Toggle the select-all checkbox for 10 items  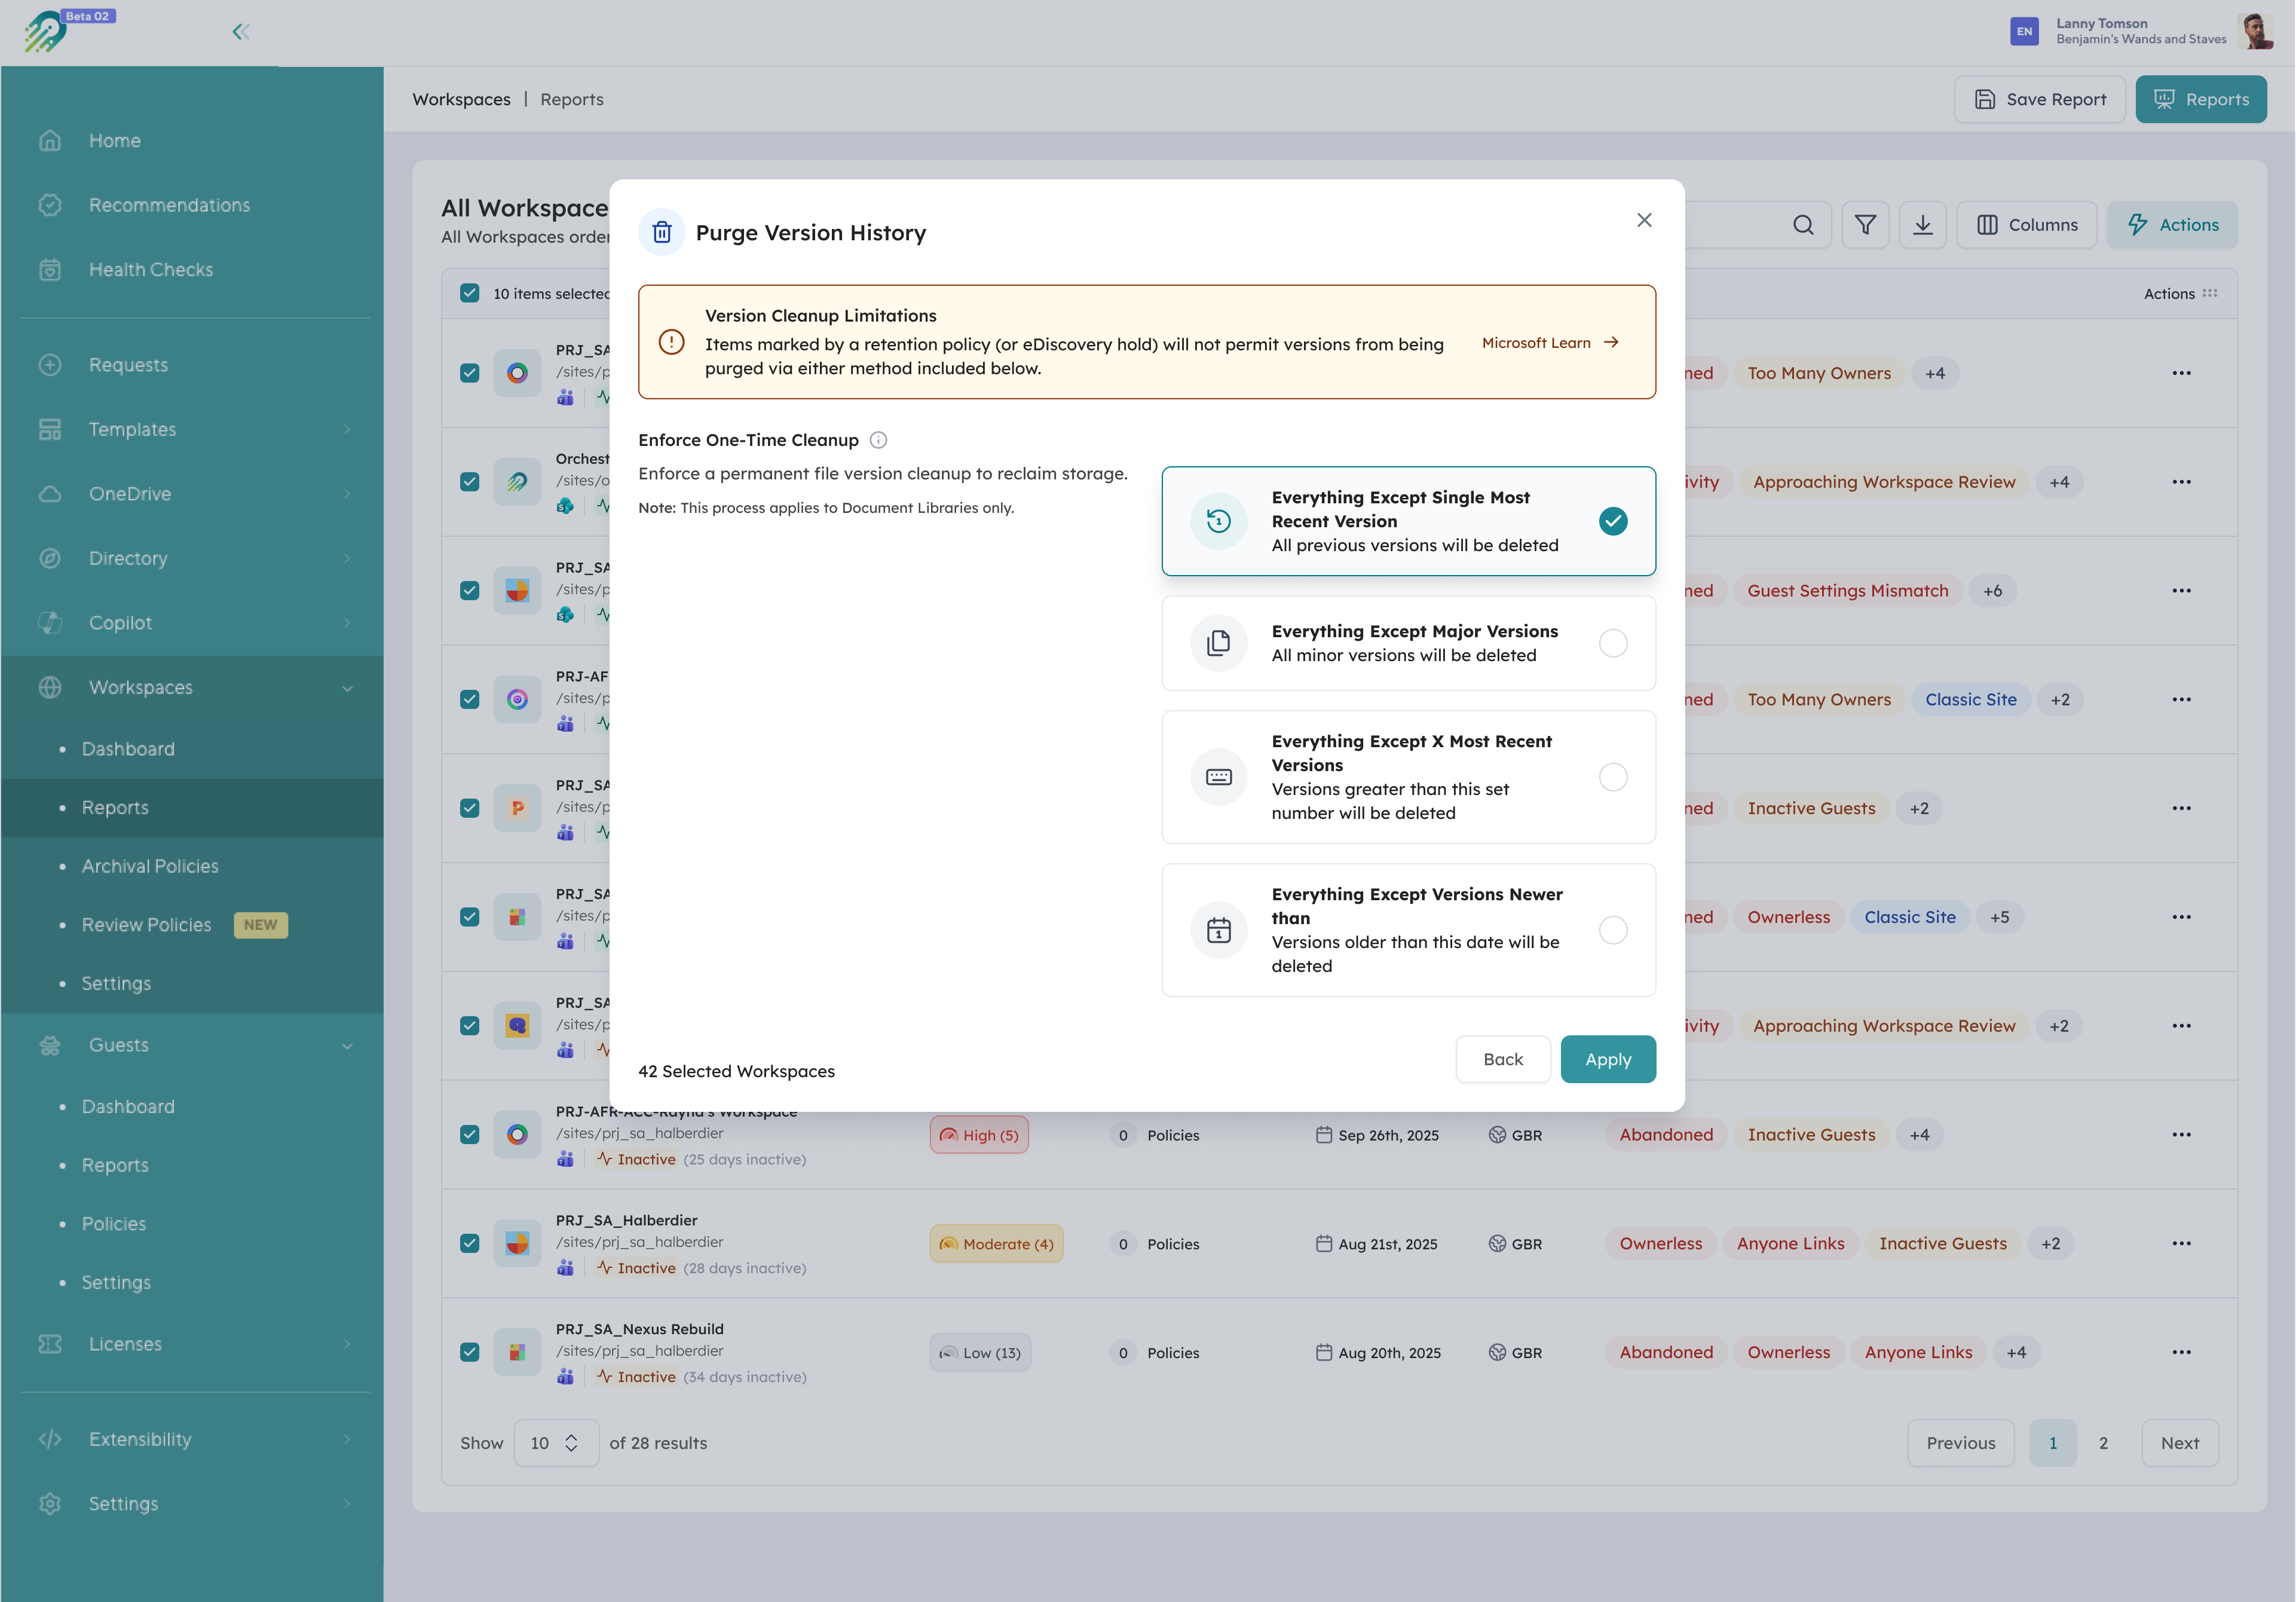(x=469, y=293)
